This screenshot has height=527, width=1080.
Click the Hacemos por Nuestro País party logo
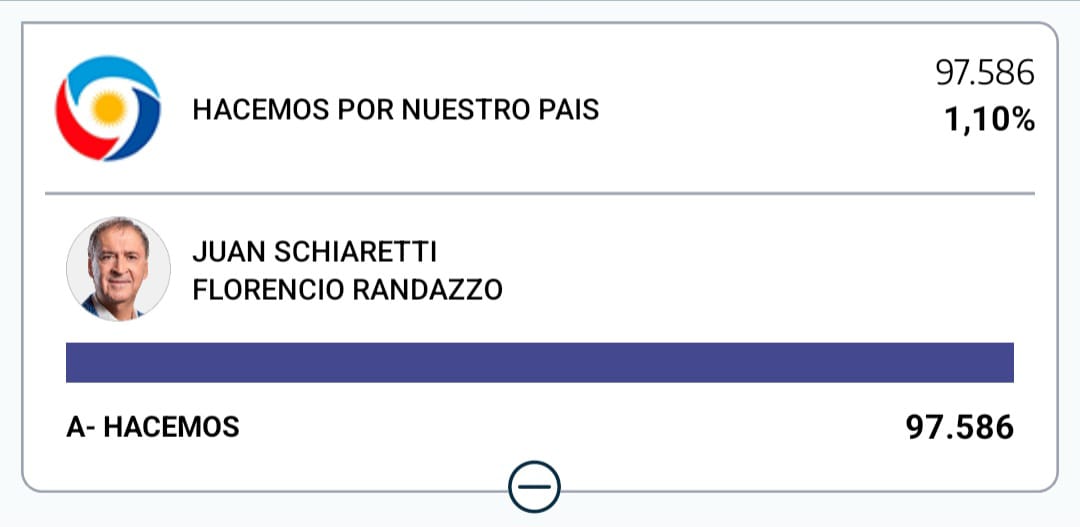click(x=106, y=108)
